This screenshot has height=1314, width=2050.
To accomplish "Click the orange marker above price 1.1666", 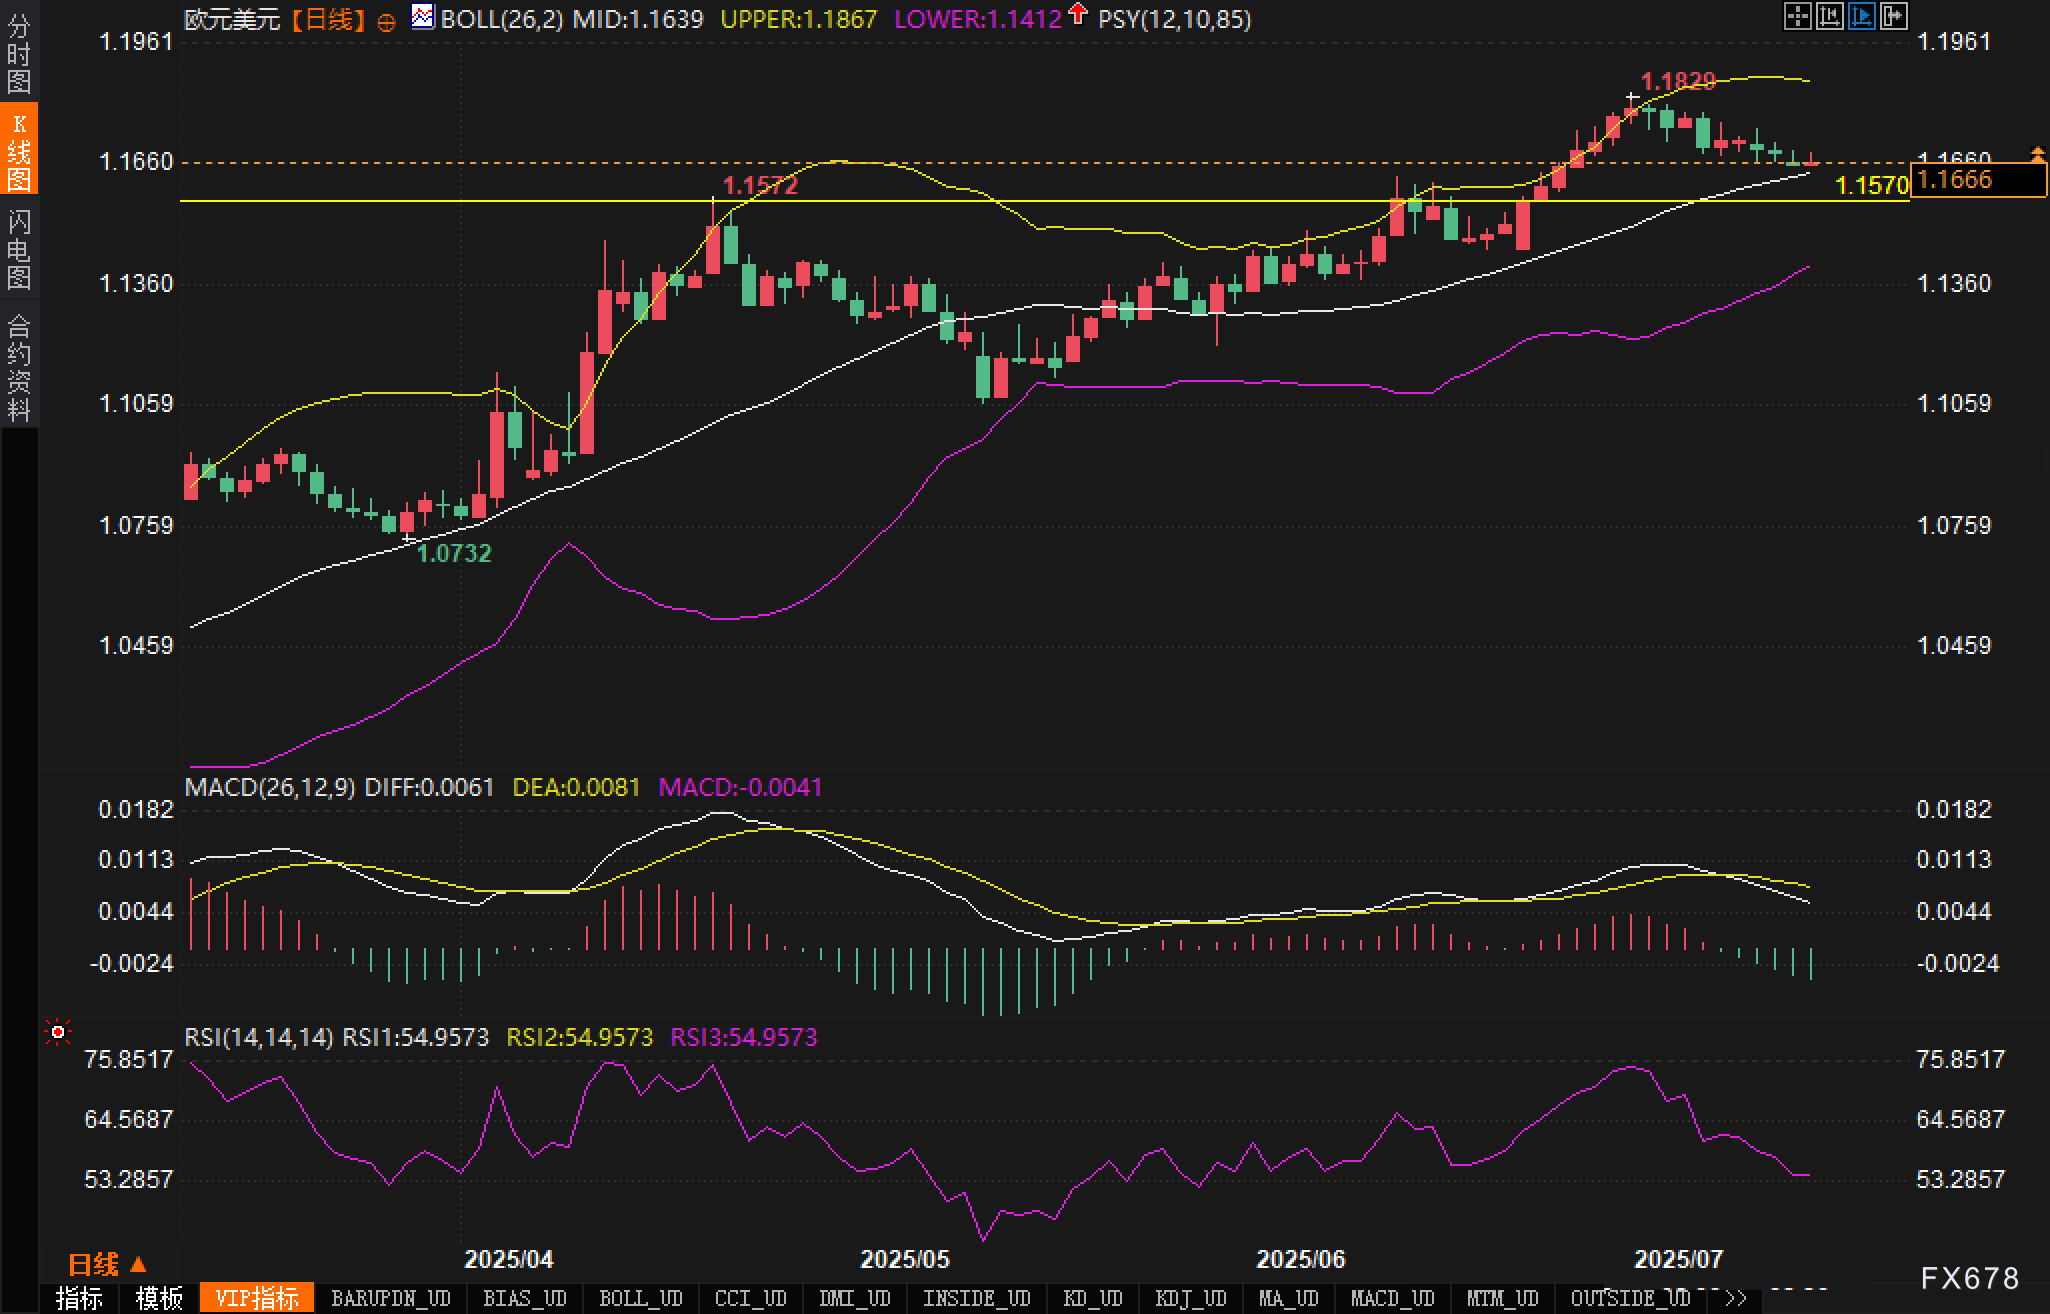I will tap(2038, 153).
